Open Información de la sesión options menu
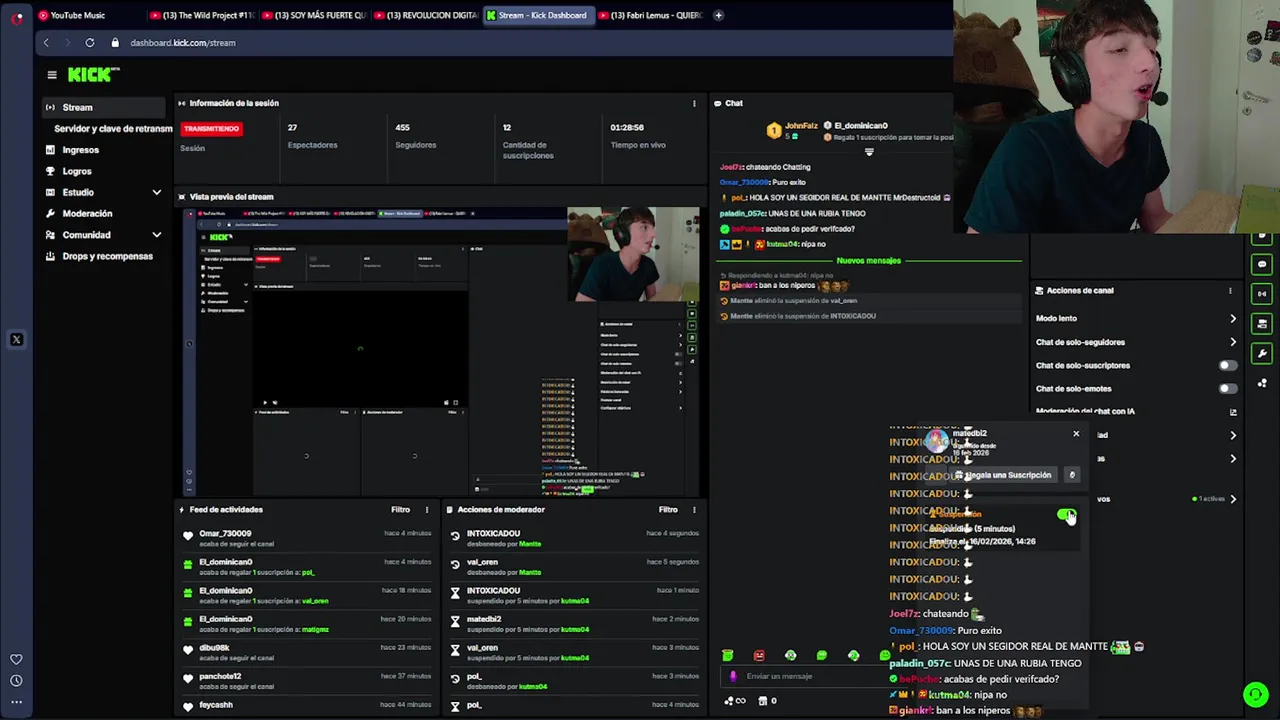 click(x=694, y=103)
